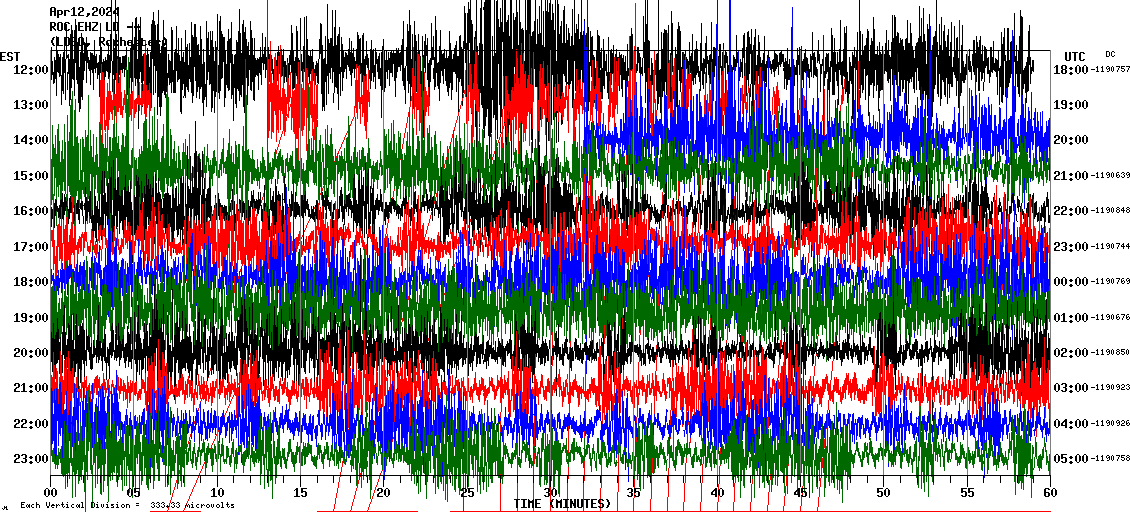Click the TIME (MINUTES) axis title
This screenshot has height=519, width=1130.
[x=562, y=504]
